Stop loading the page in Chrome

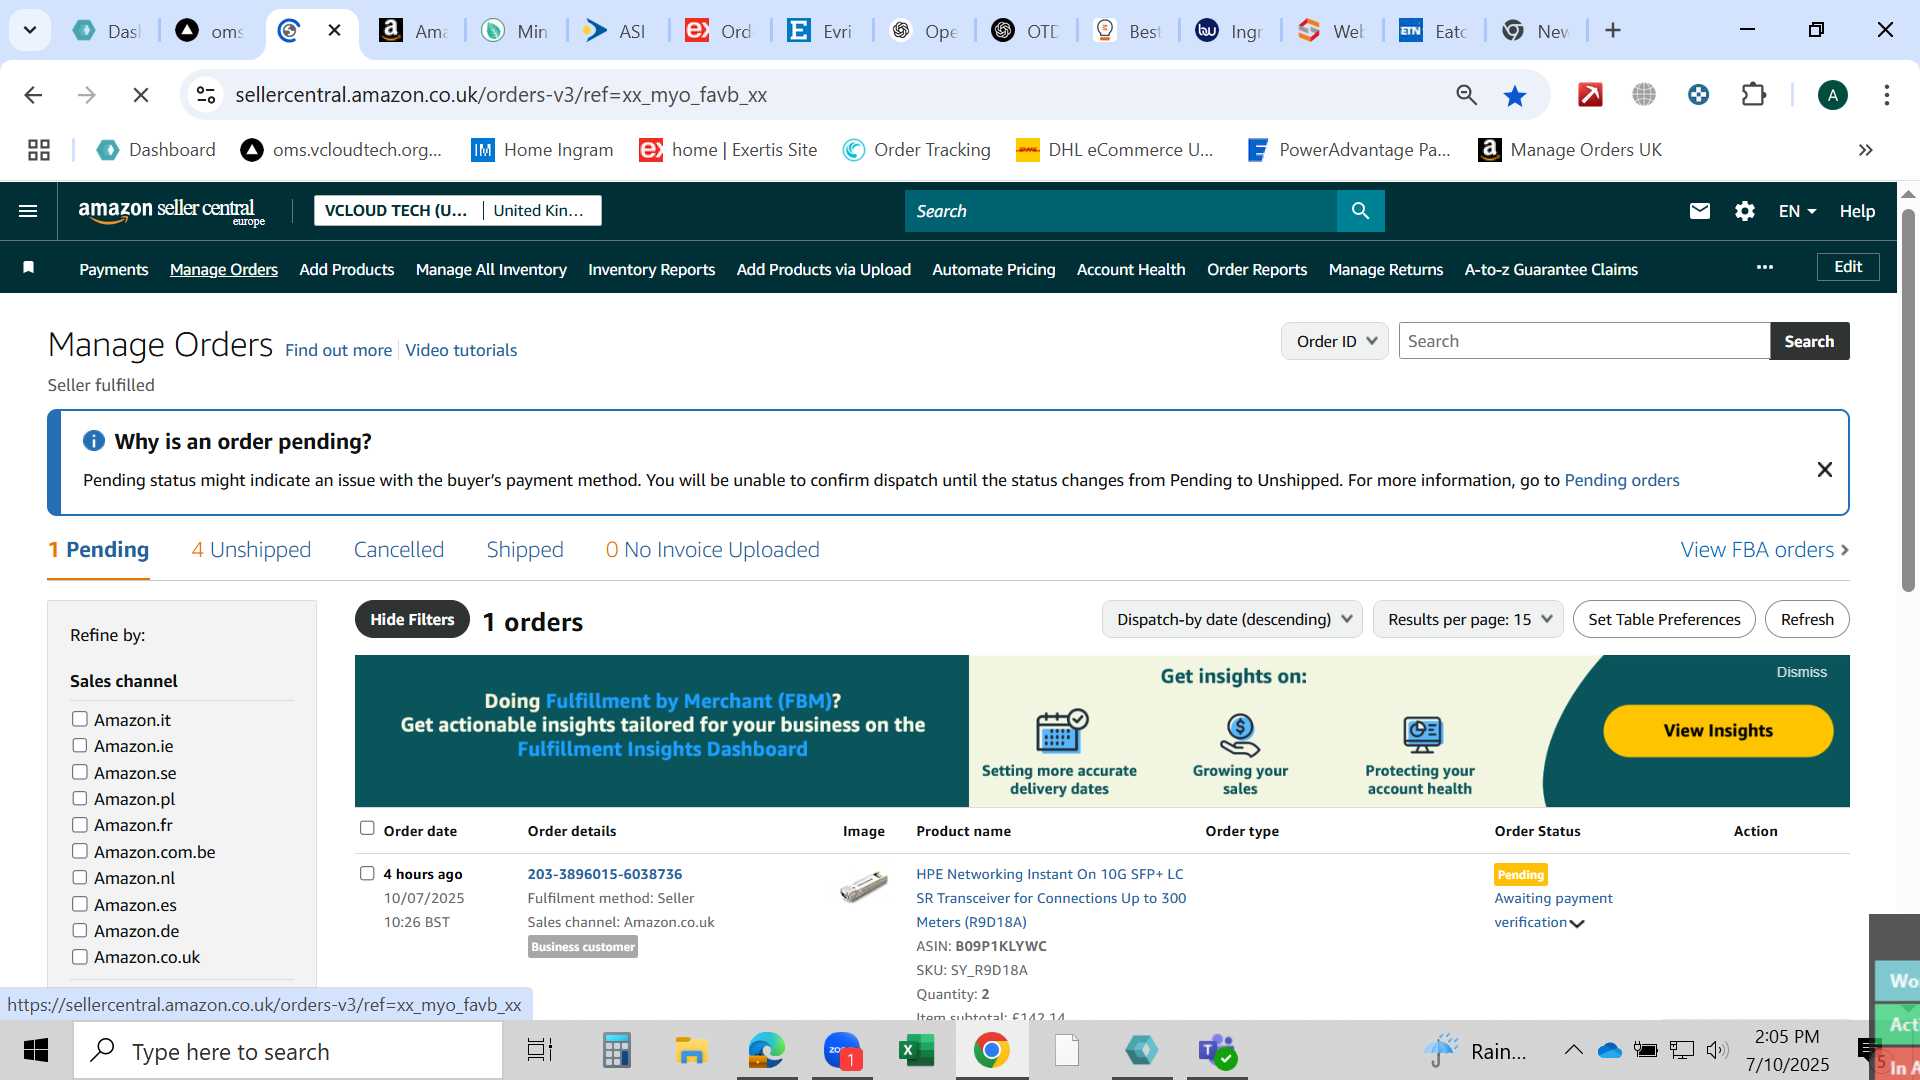(x=141, y=95)
